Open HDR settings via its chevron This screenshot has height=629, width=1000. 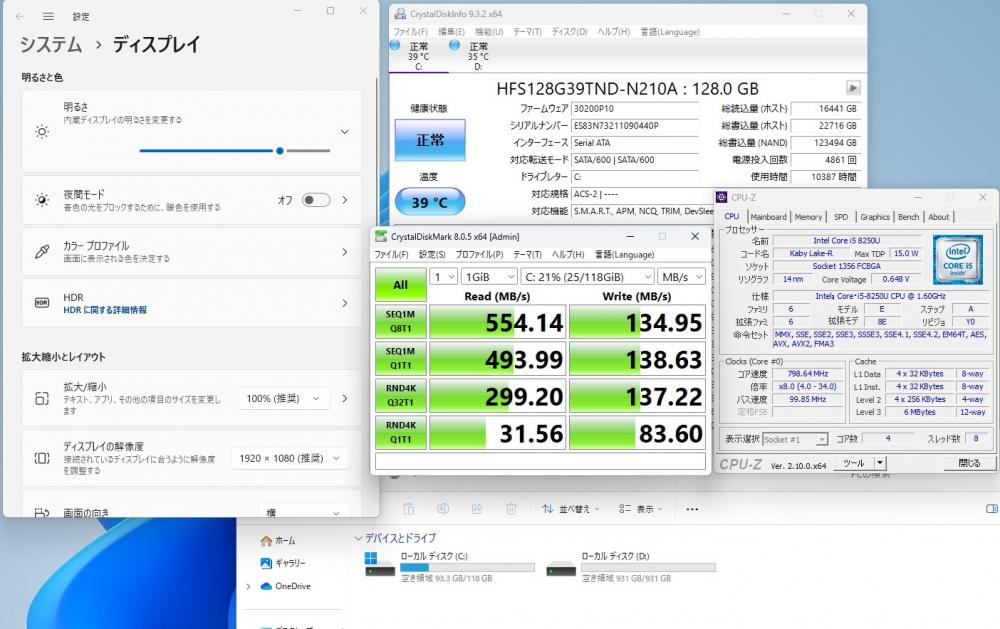coord(345,303)
